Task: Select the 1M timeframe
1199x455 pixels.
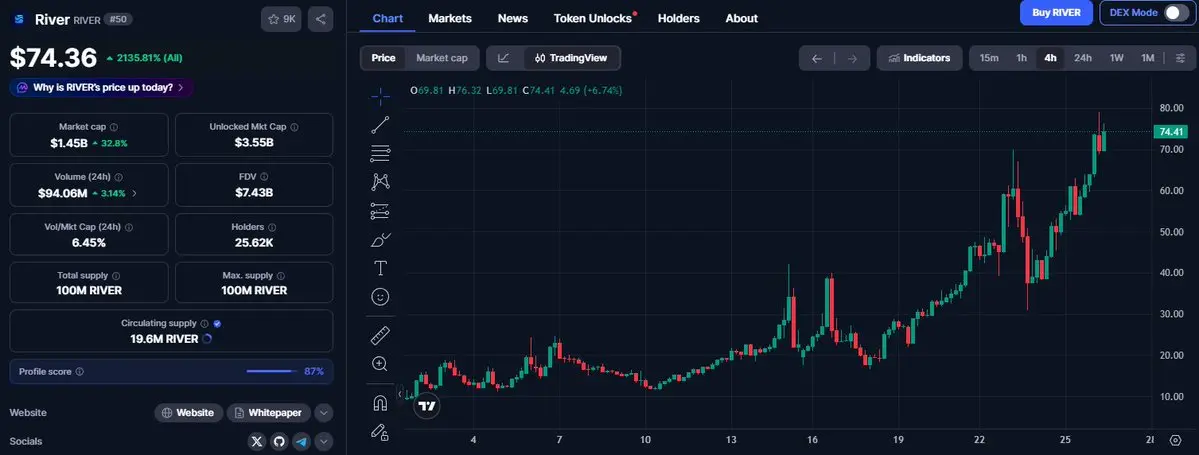Action: click(1147, 58)
